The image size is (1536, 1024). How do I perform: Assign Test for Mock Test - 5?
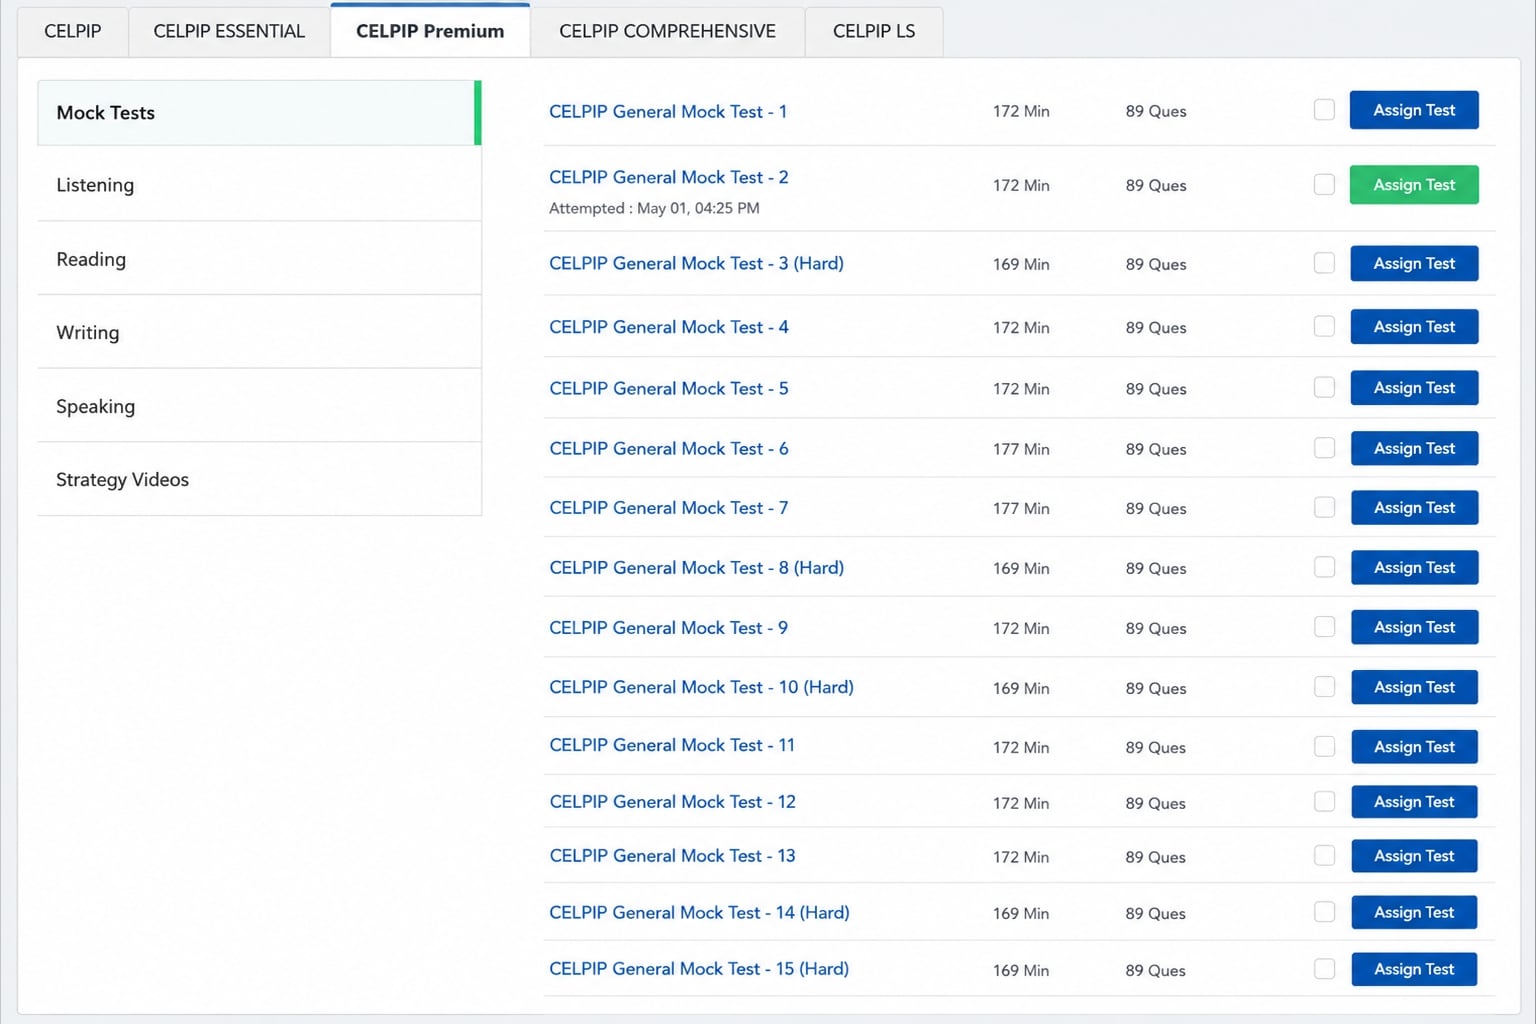tap(1414, 387)
